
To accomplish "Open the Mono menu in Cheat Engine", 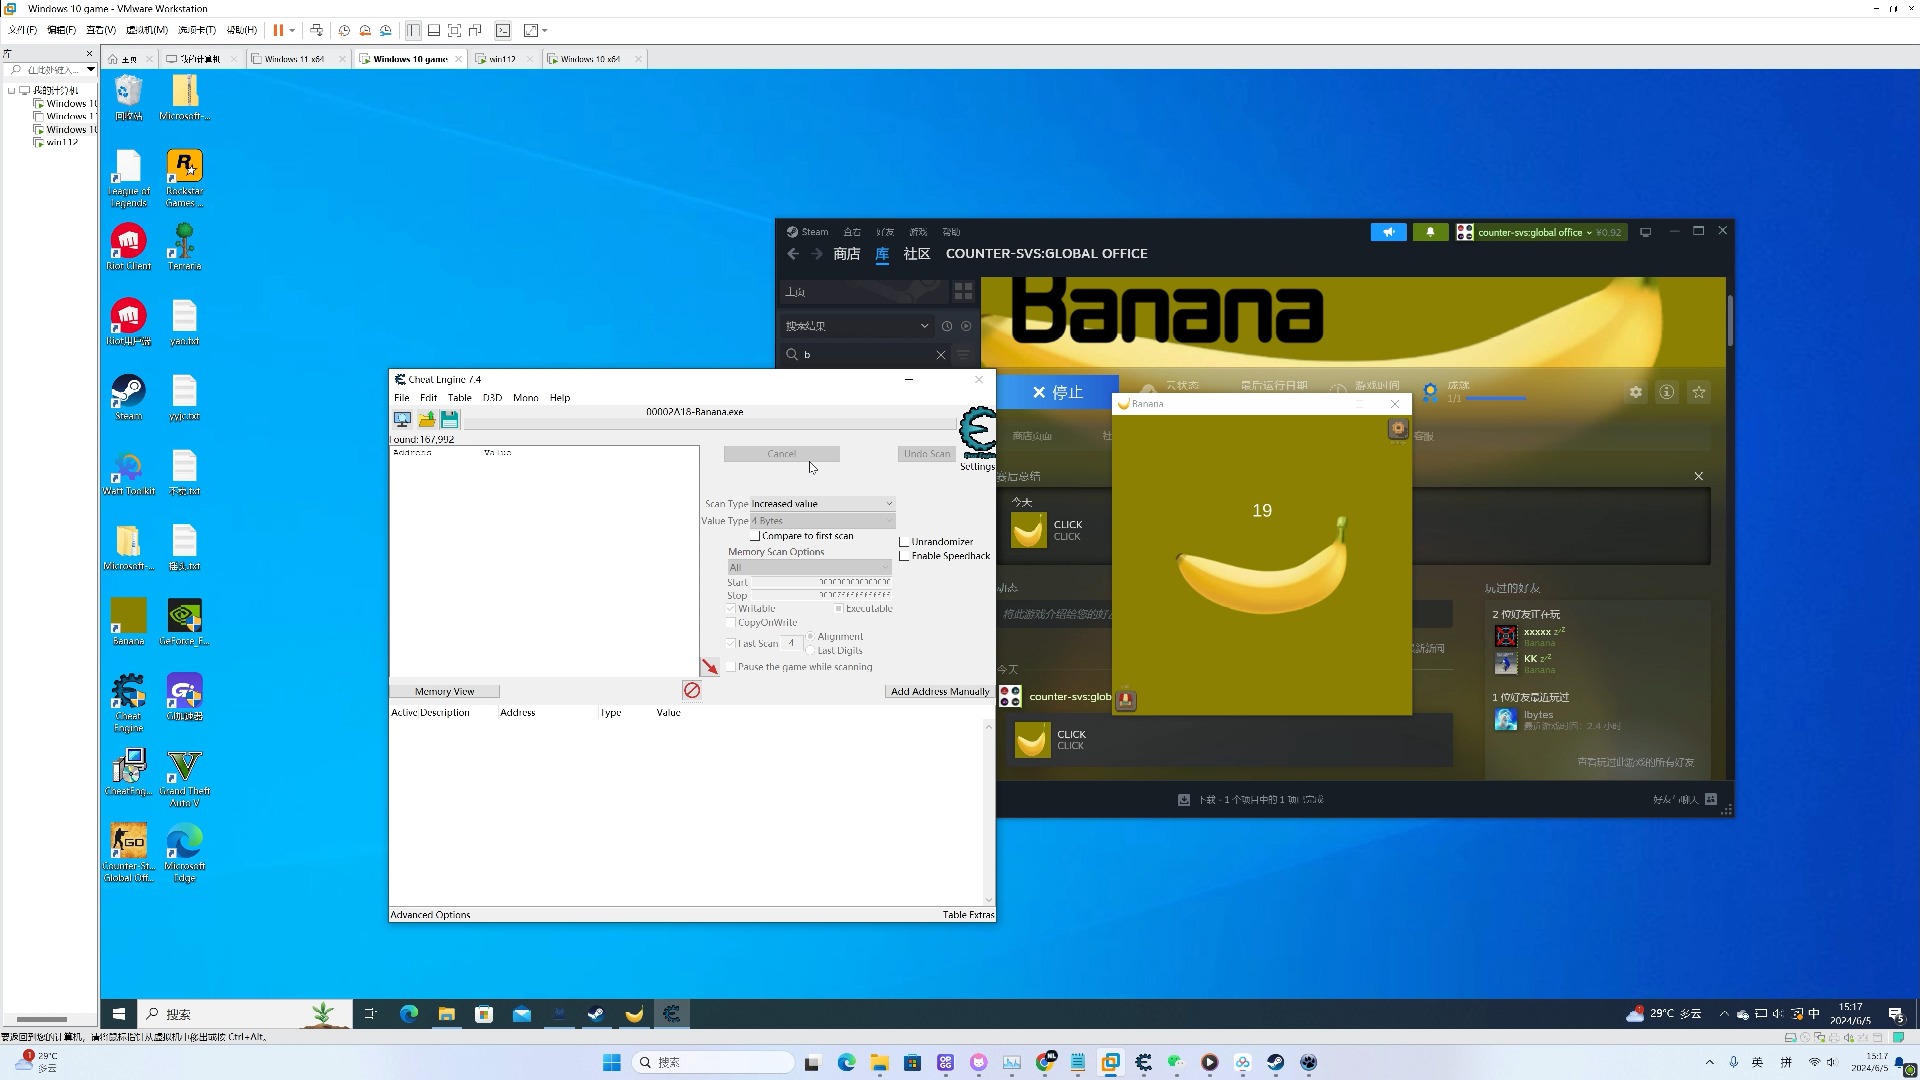I will click(525, 398).
